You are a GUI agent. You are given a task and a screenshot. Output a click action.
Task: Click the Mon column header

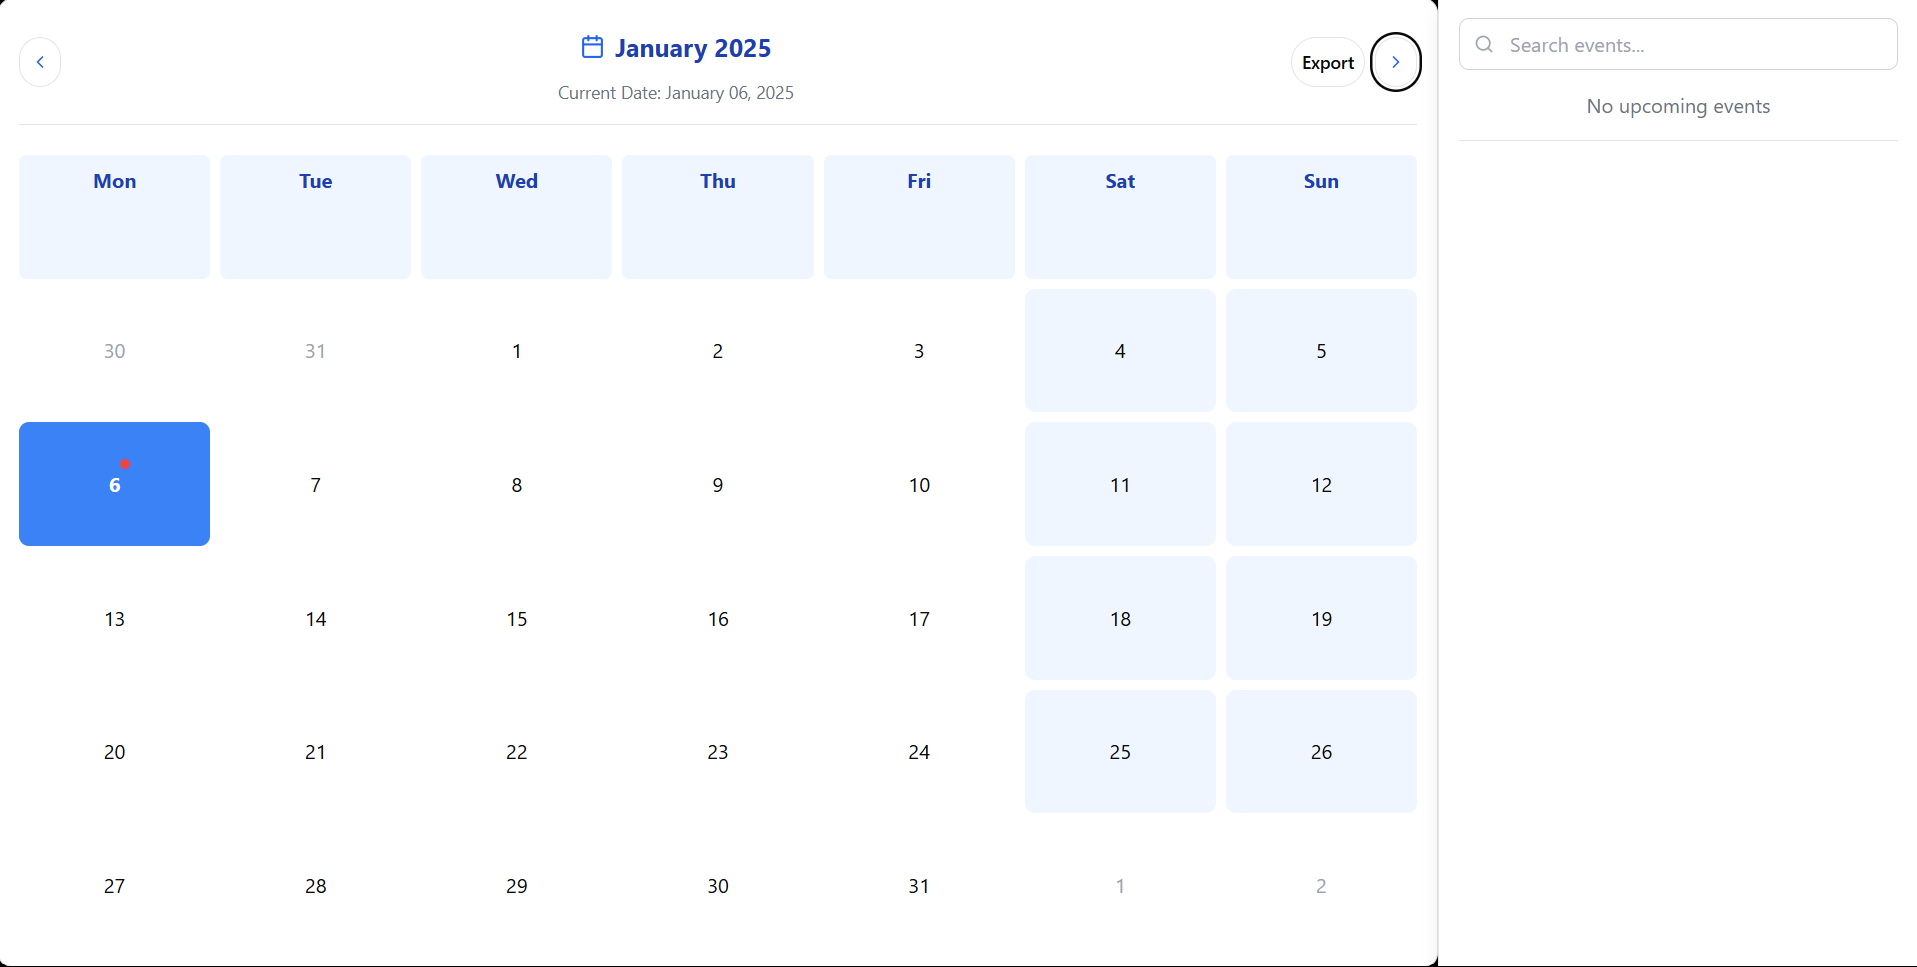[114, 182]
